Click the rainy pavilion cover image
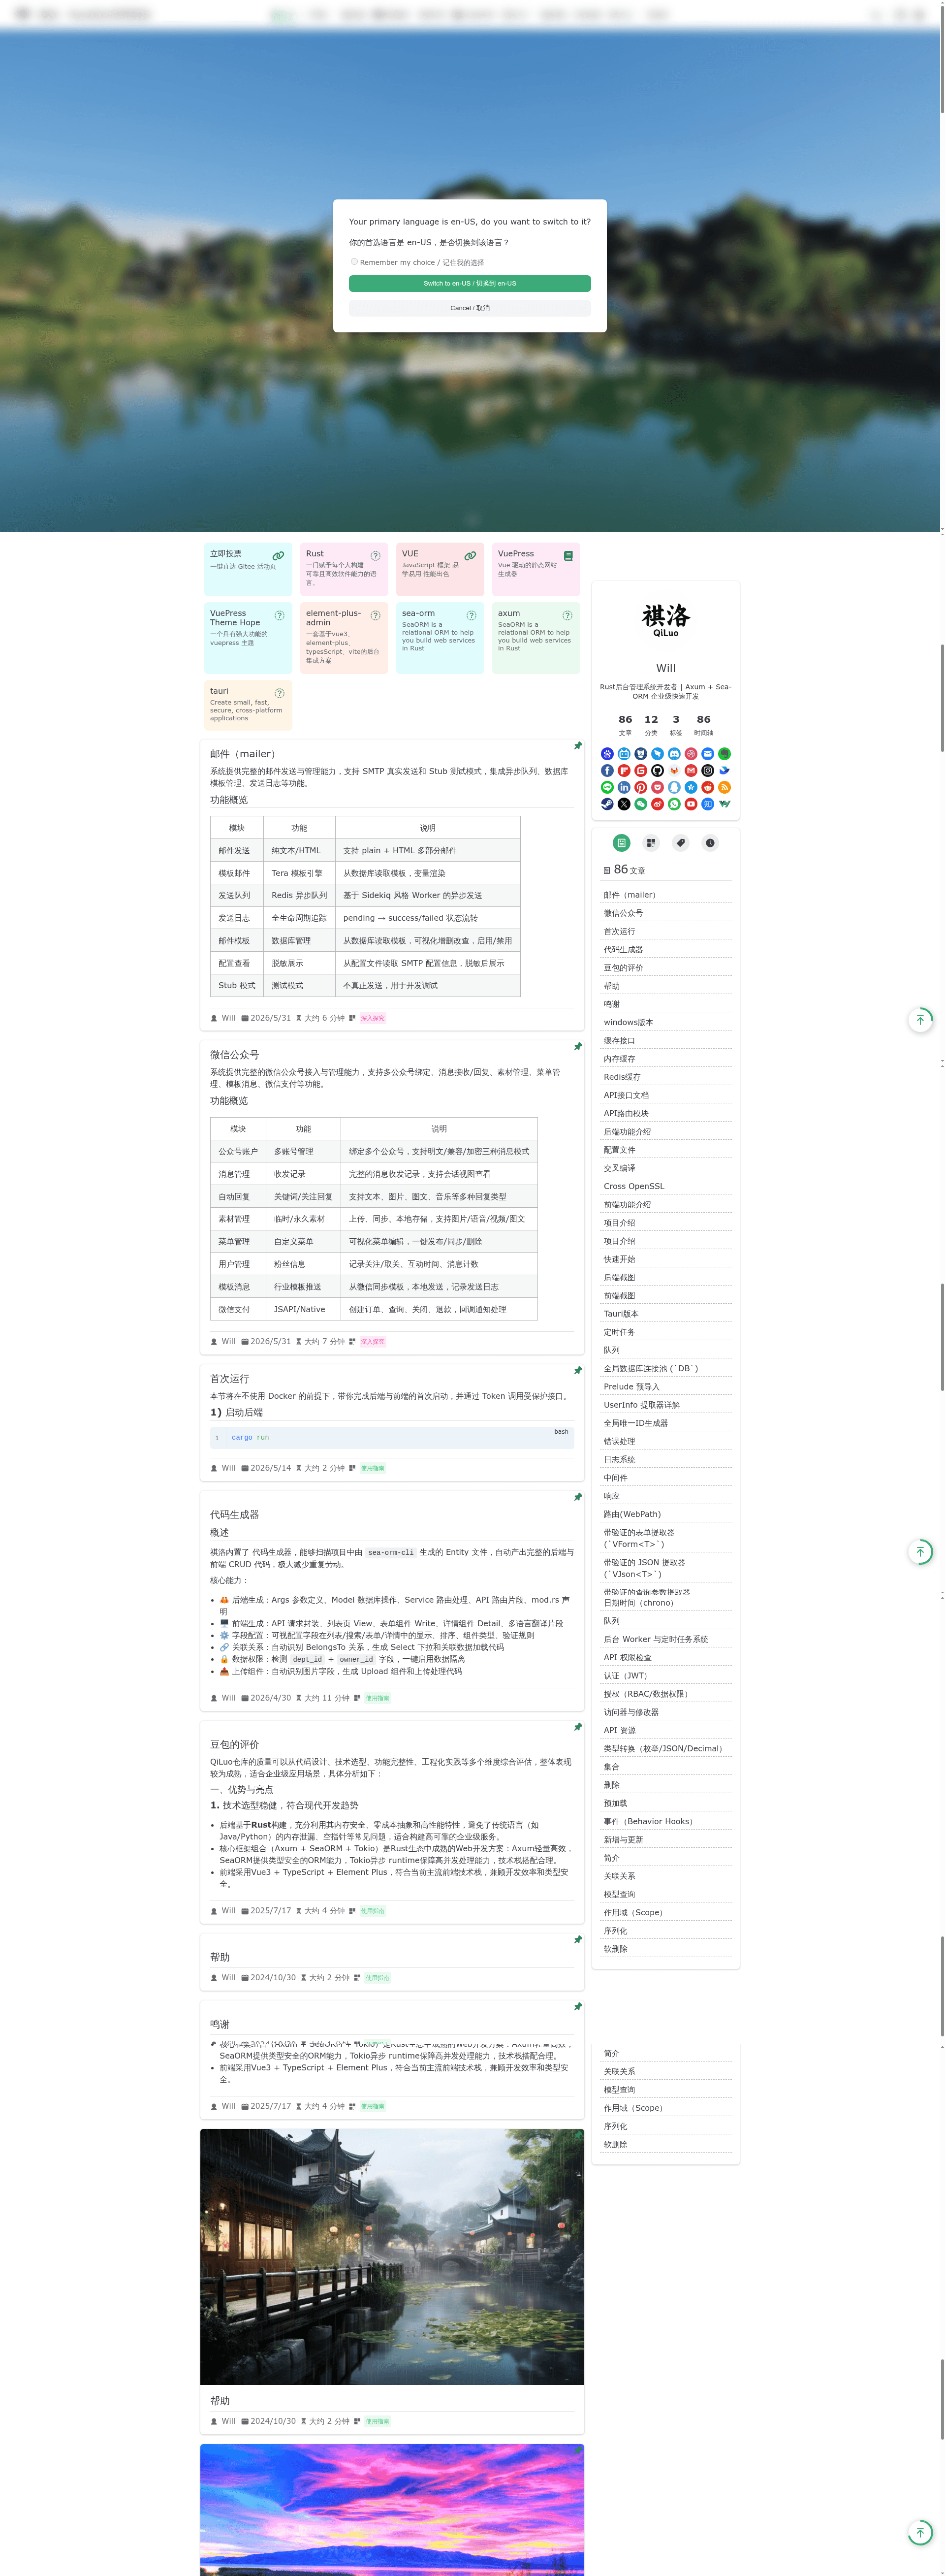 392,2257
